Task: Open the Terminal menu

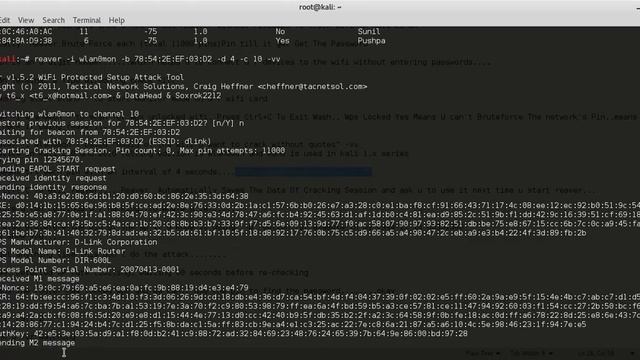Action: [87, 20]
